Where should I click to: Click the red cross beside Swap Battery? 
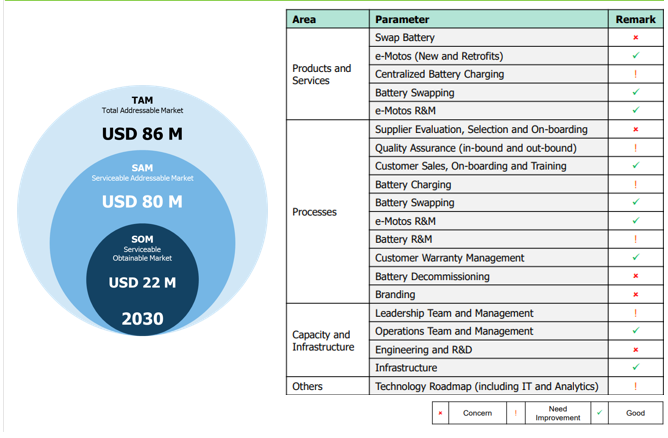[635, 37]
